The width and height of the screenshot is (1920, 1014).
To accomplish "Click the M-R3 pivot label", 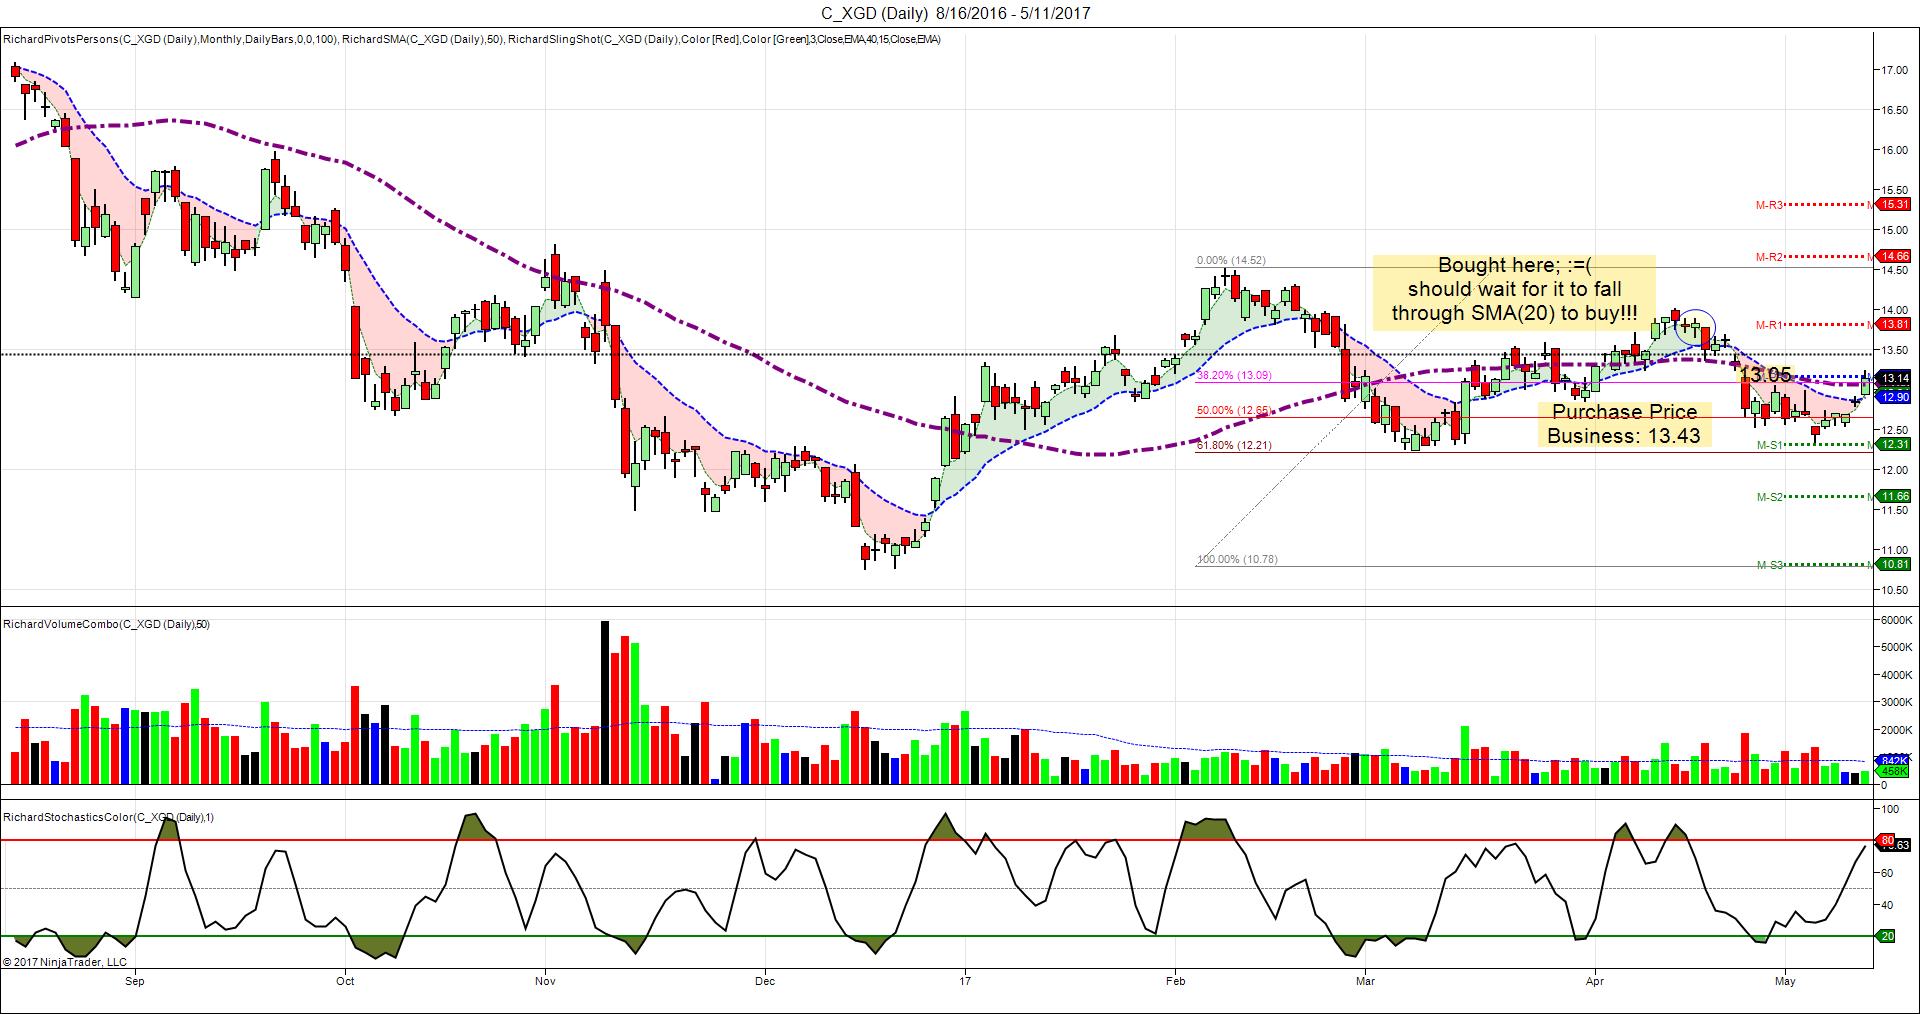I will 1769,205.
